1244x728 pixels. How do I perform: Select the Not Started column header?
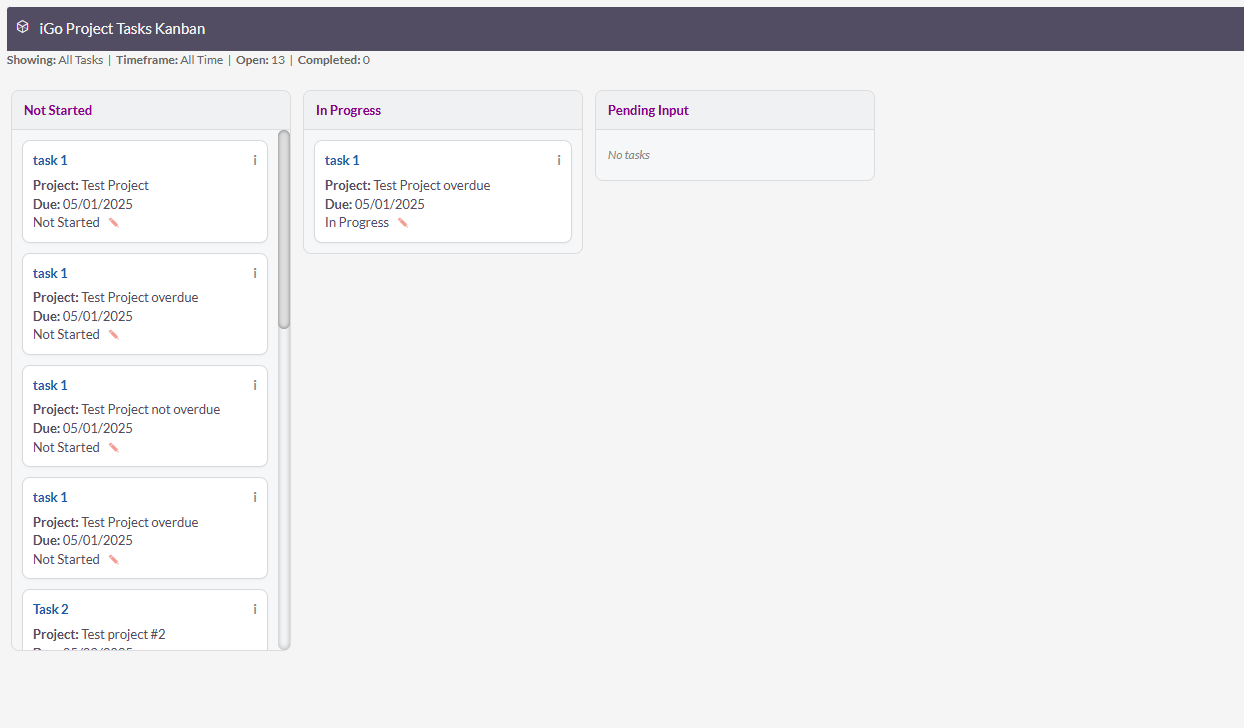click(58, 110)
